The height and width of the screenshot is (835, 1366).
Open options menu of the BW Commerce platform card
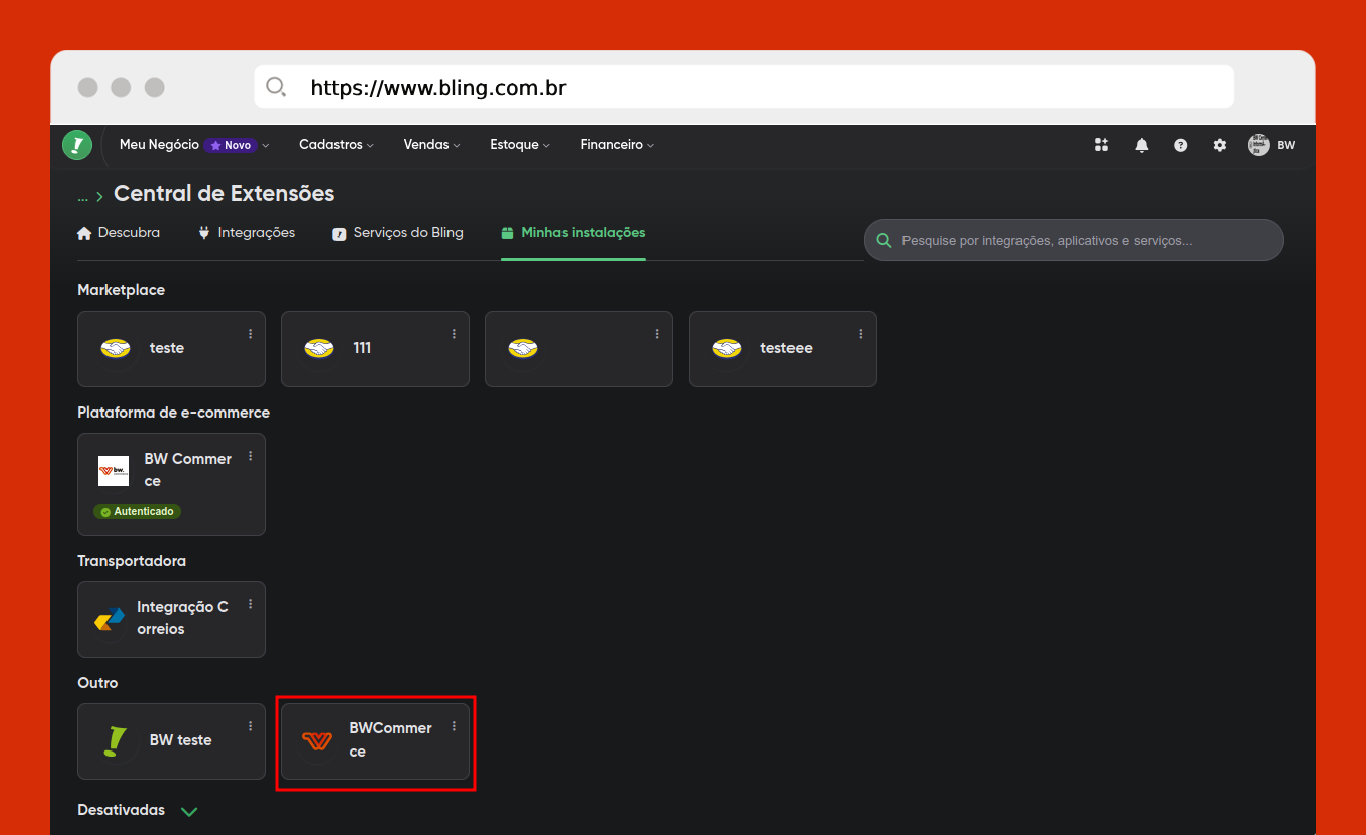click(250, 456)
